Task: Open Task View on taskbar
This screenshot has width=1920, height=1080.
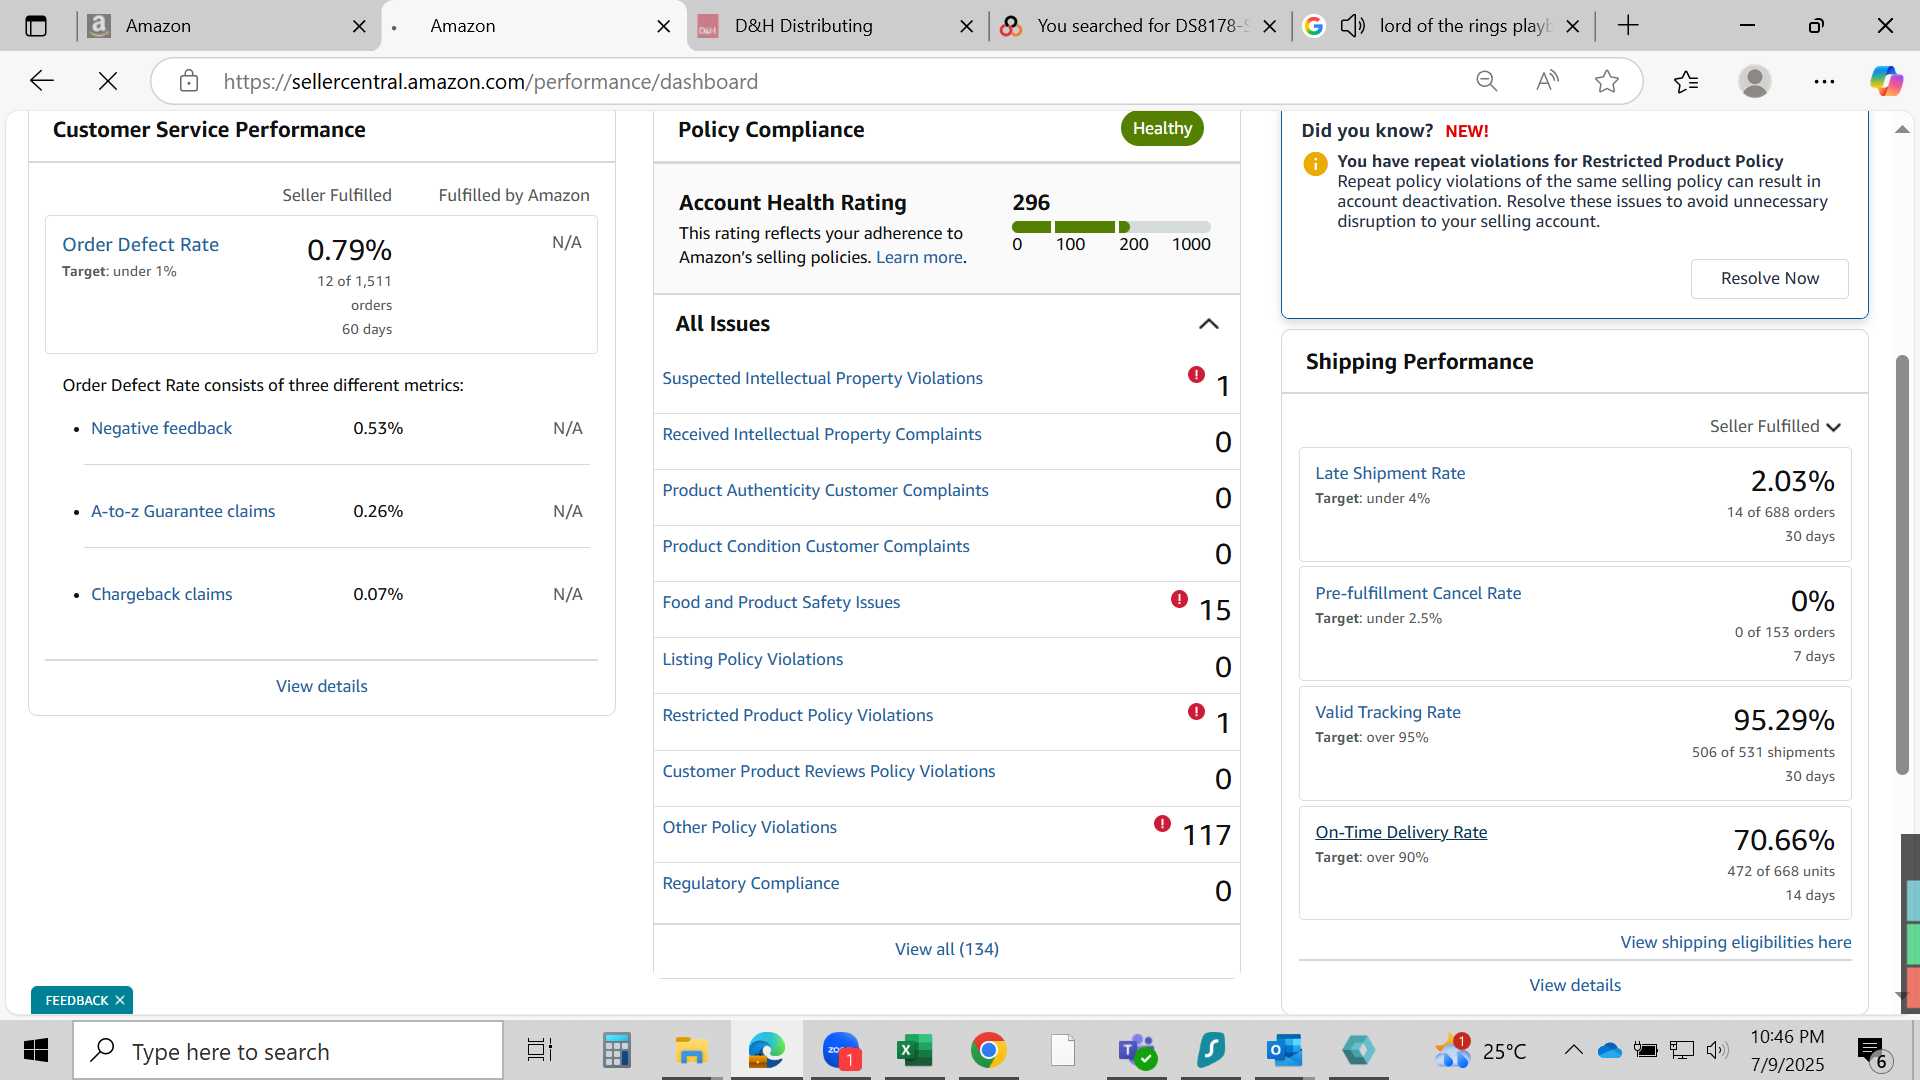Action: coord(539,1051)
